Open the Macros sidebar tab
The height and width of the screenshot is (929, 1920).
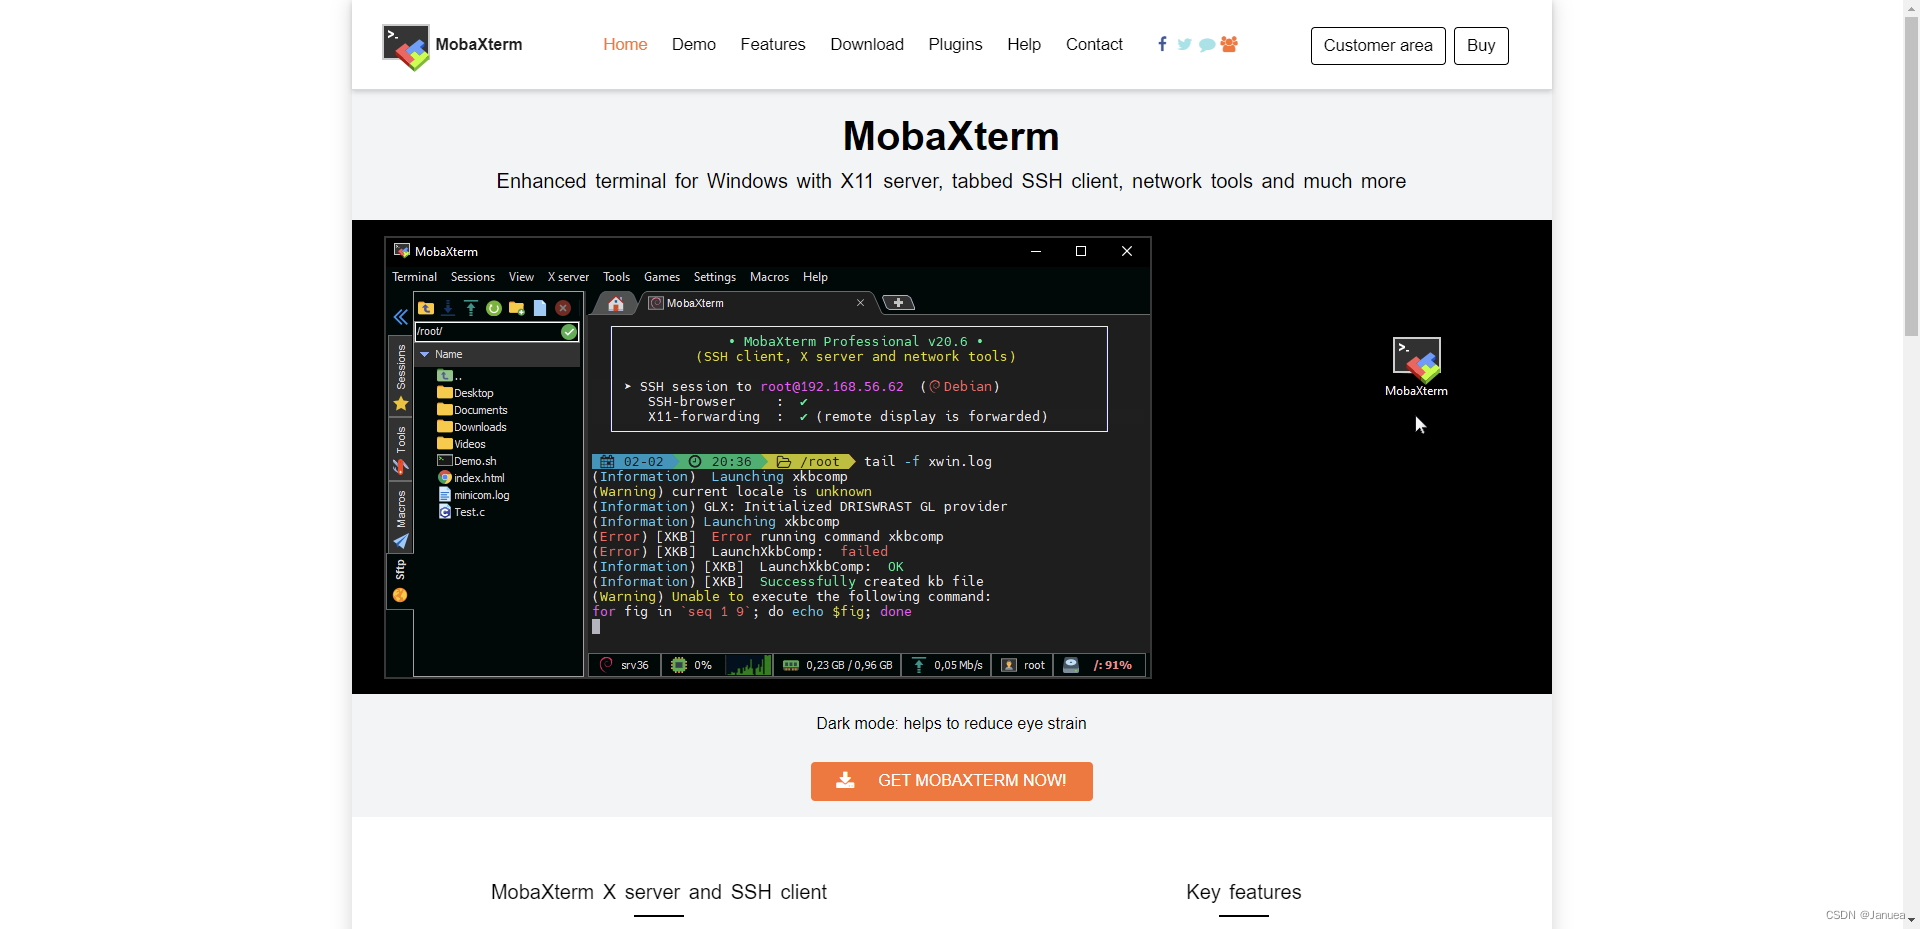401,518
